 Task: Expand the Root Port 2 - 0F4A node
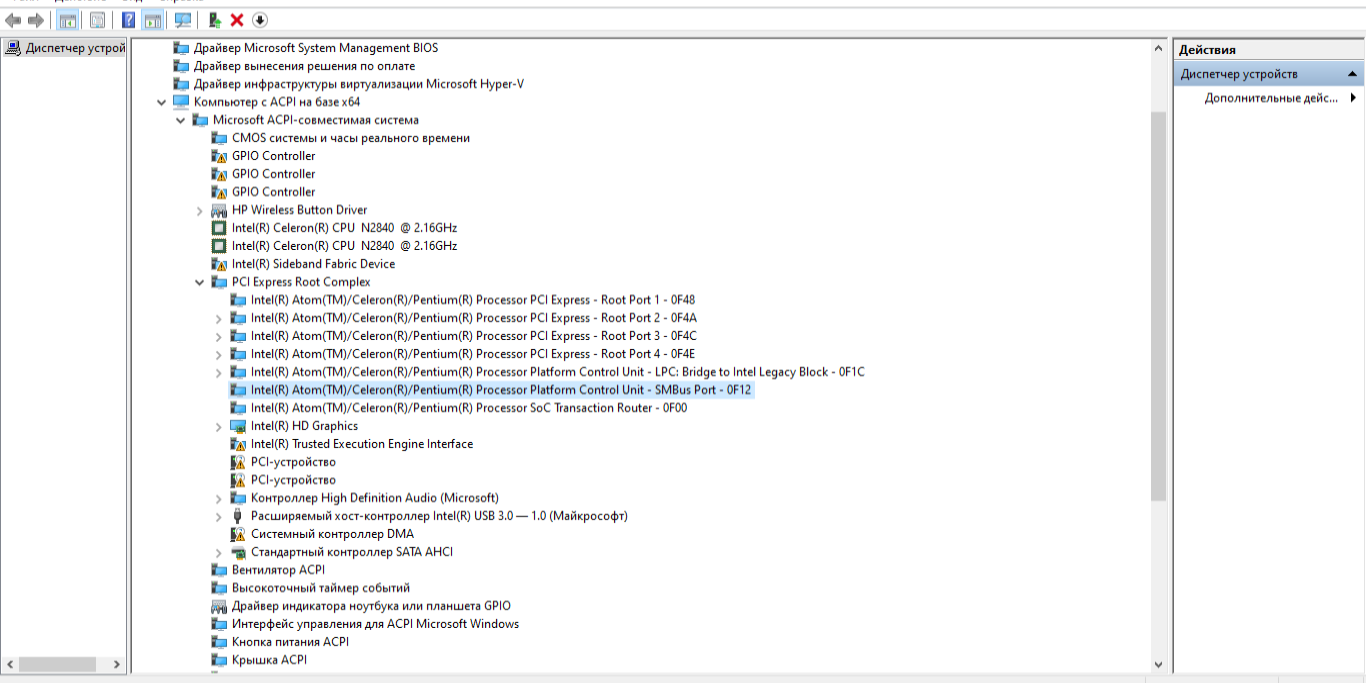pos(219,318)
